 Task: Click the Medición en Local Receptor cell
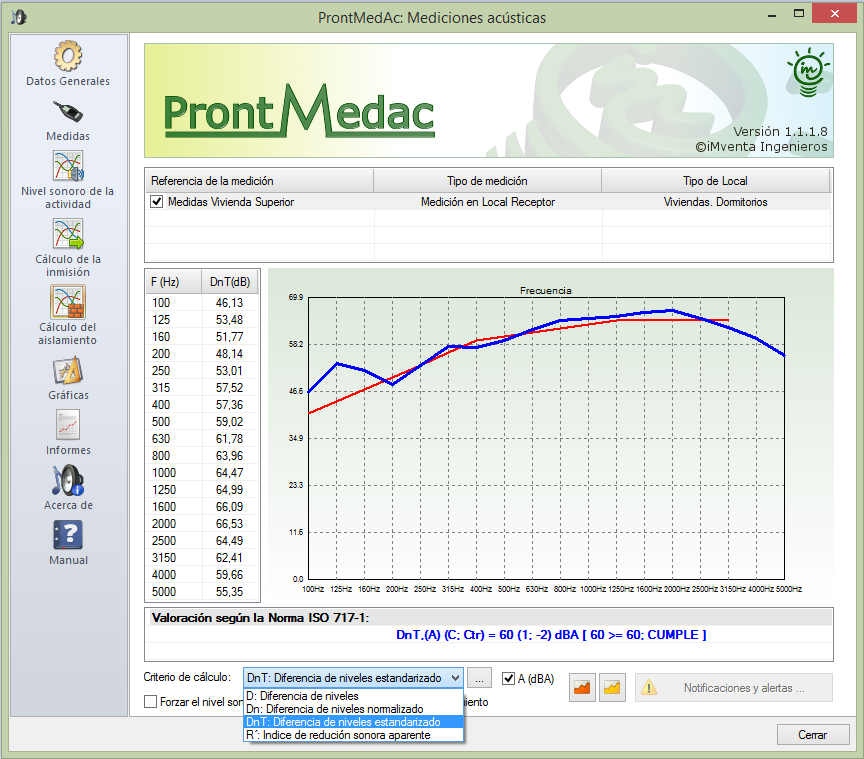click(488, 202)
